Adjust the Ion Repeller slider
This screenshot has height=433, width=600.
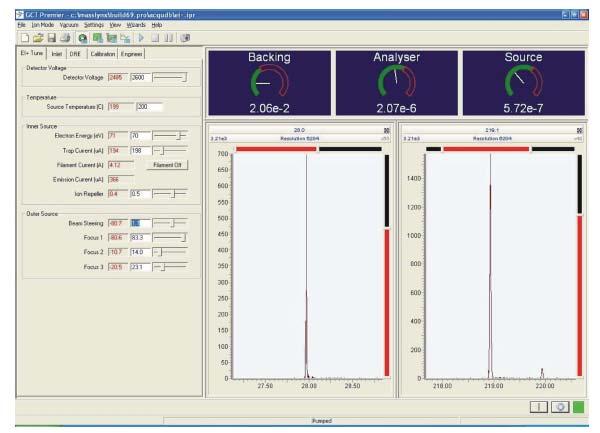pos(170,194)
